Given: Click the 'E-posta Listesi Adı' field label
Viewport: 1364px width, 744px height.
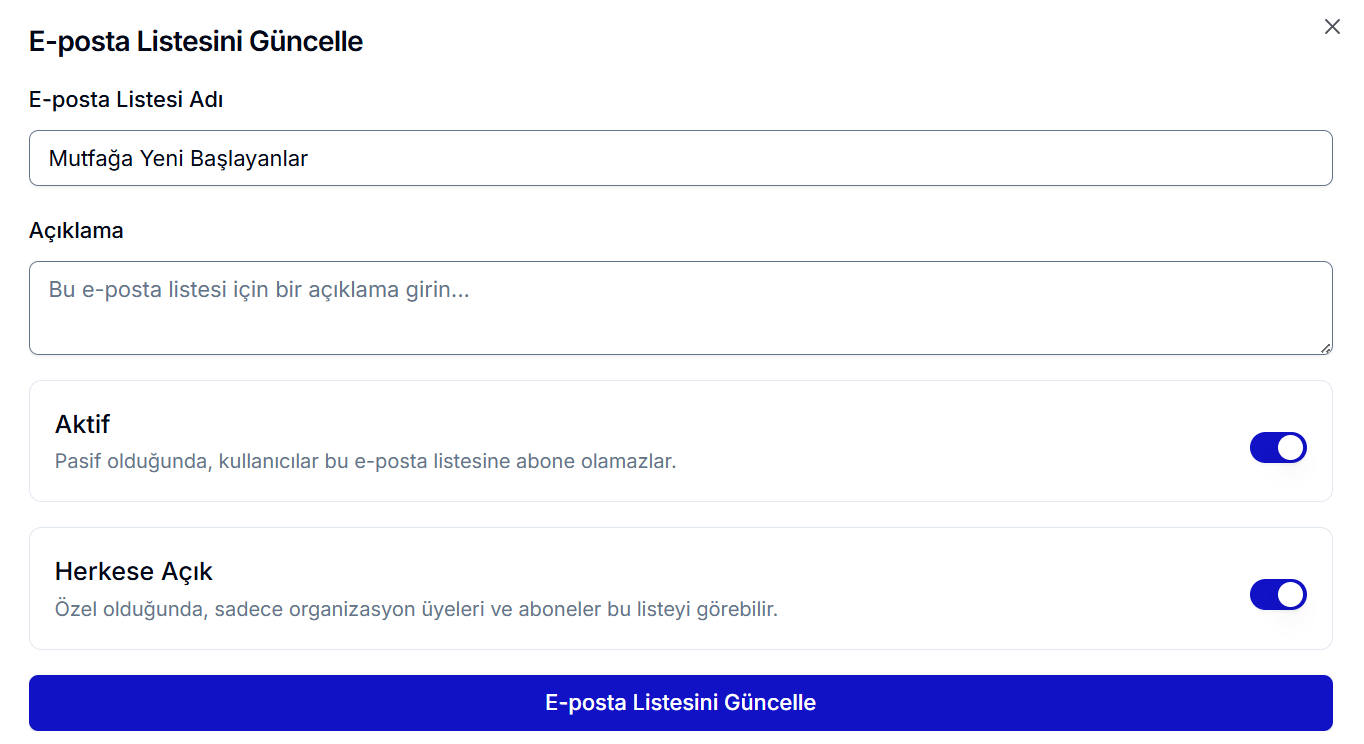Looking at the screenshot, I should click(x=126, y=99).
